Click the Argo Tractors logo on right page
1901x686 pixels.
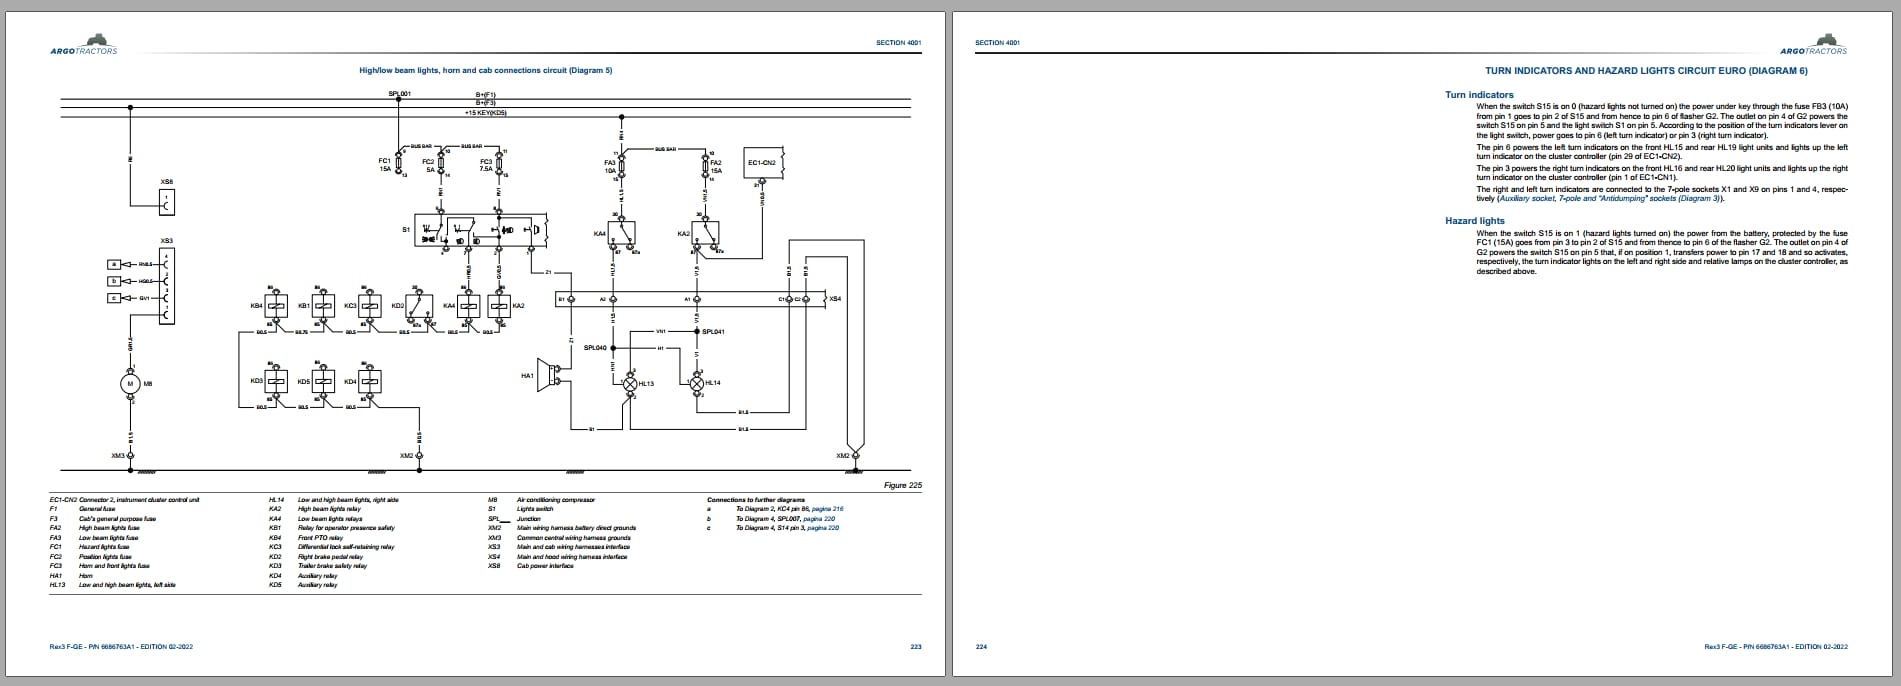coord(1814,46)
